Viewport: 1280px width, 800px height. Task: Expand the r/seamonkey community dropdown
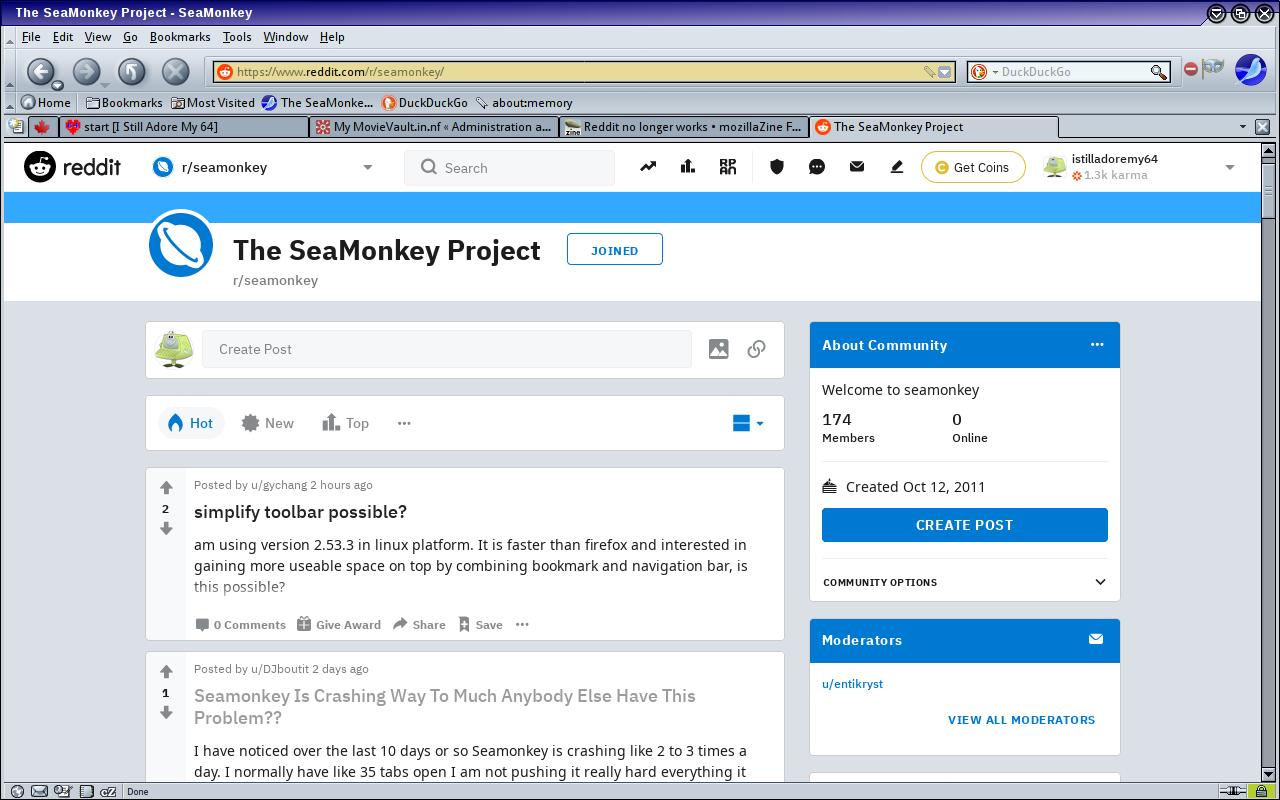(367, 167)
